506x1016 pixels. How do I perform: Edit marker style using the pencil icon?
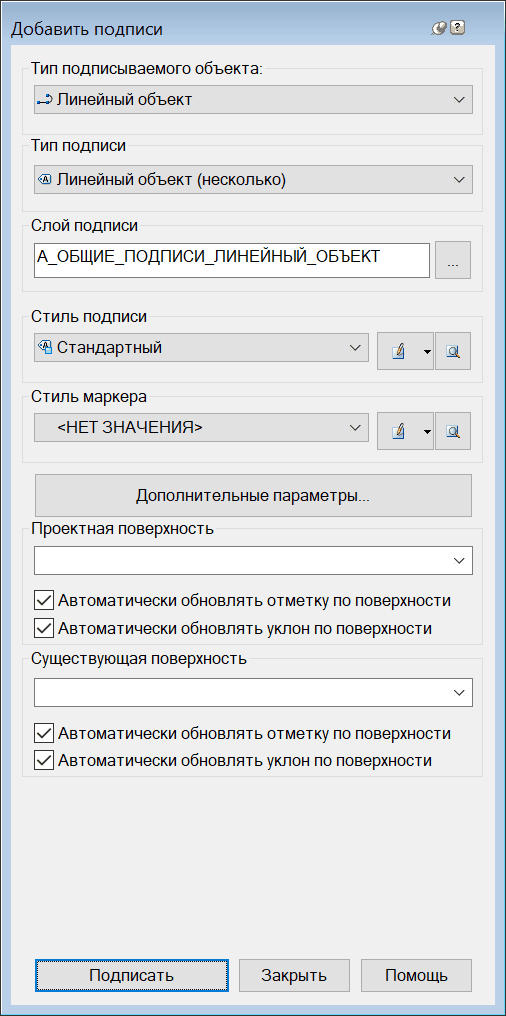click(398, 432)
